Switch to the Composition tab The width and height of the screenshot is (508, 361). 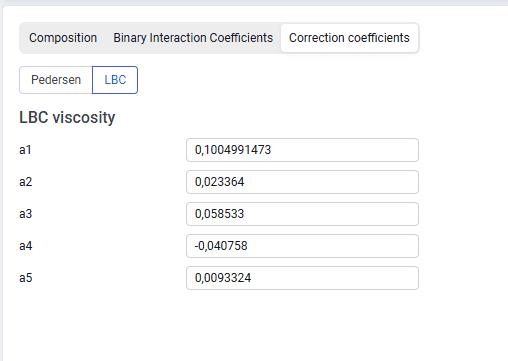[x=63, y=38]
